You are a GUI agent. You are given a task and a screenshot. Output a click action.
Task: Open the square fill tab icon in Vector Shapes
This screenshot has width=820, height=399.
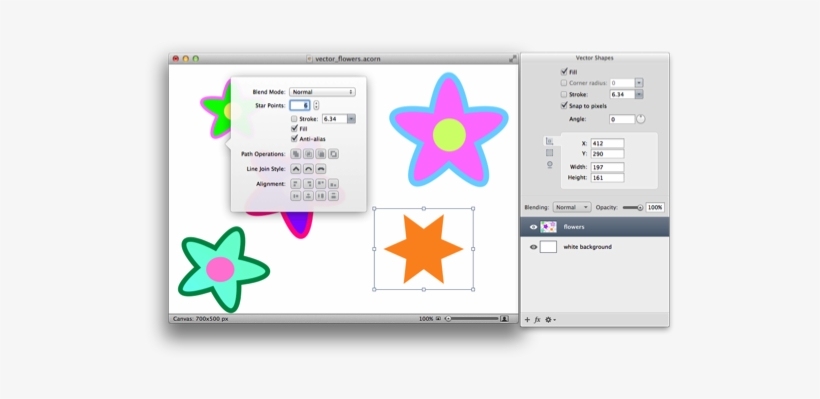coord(549,153)
